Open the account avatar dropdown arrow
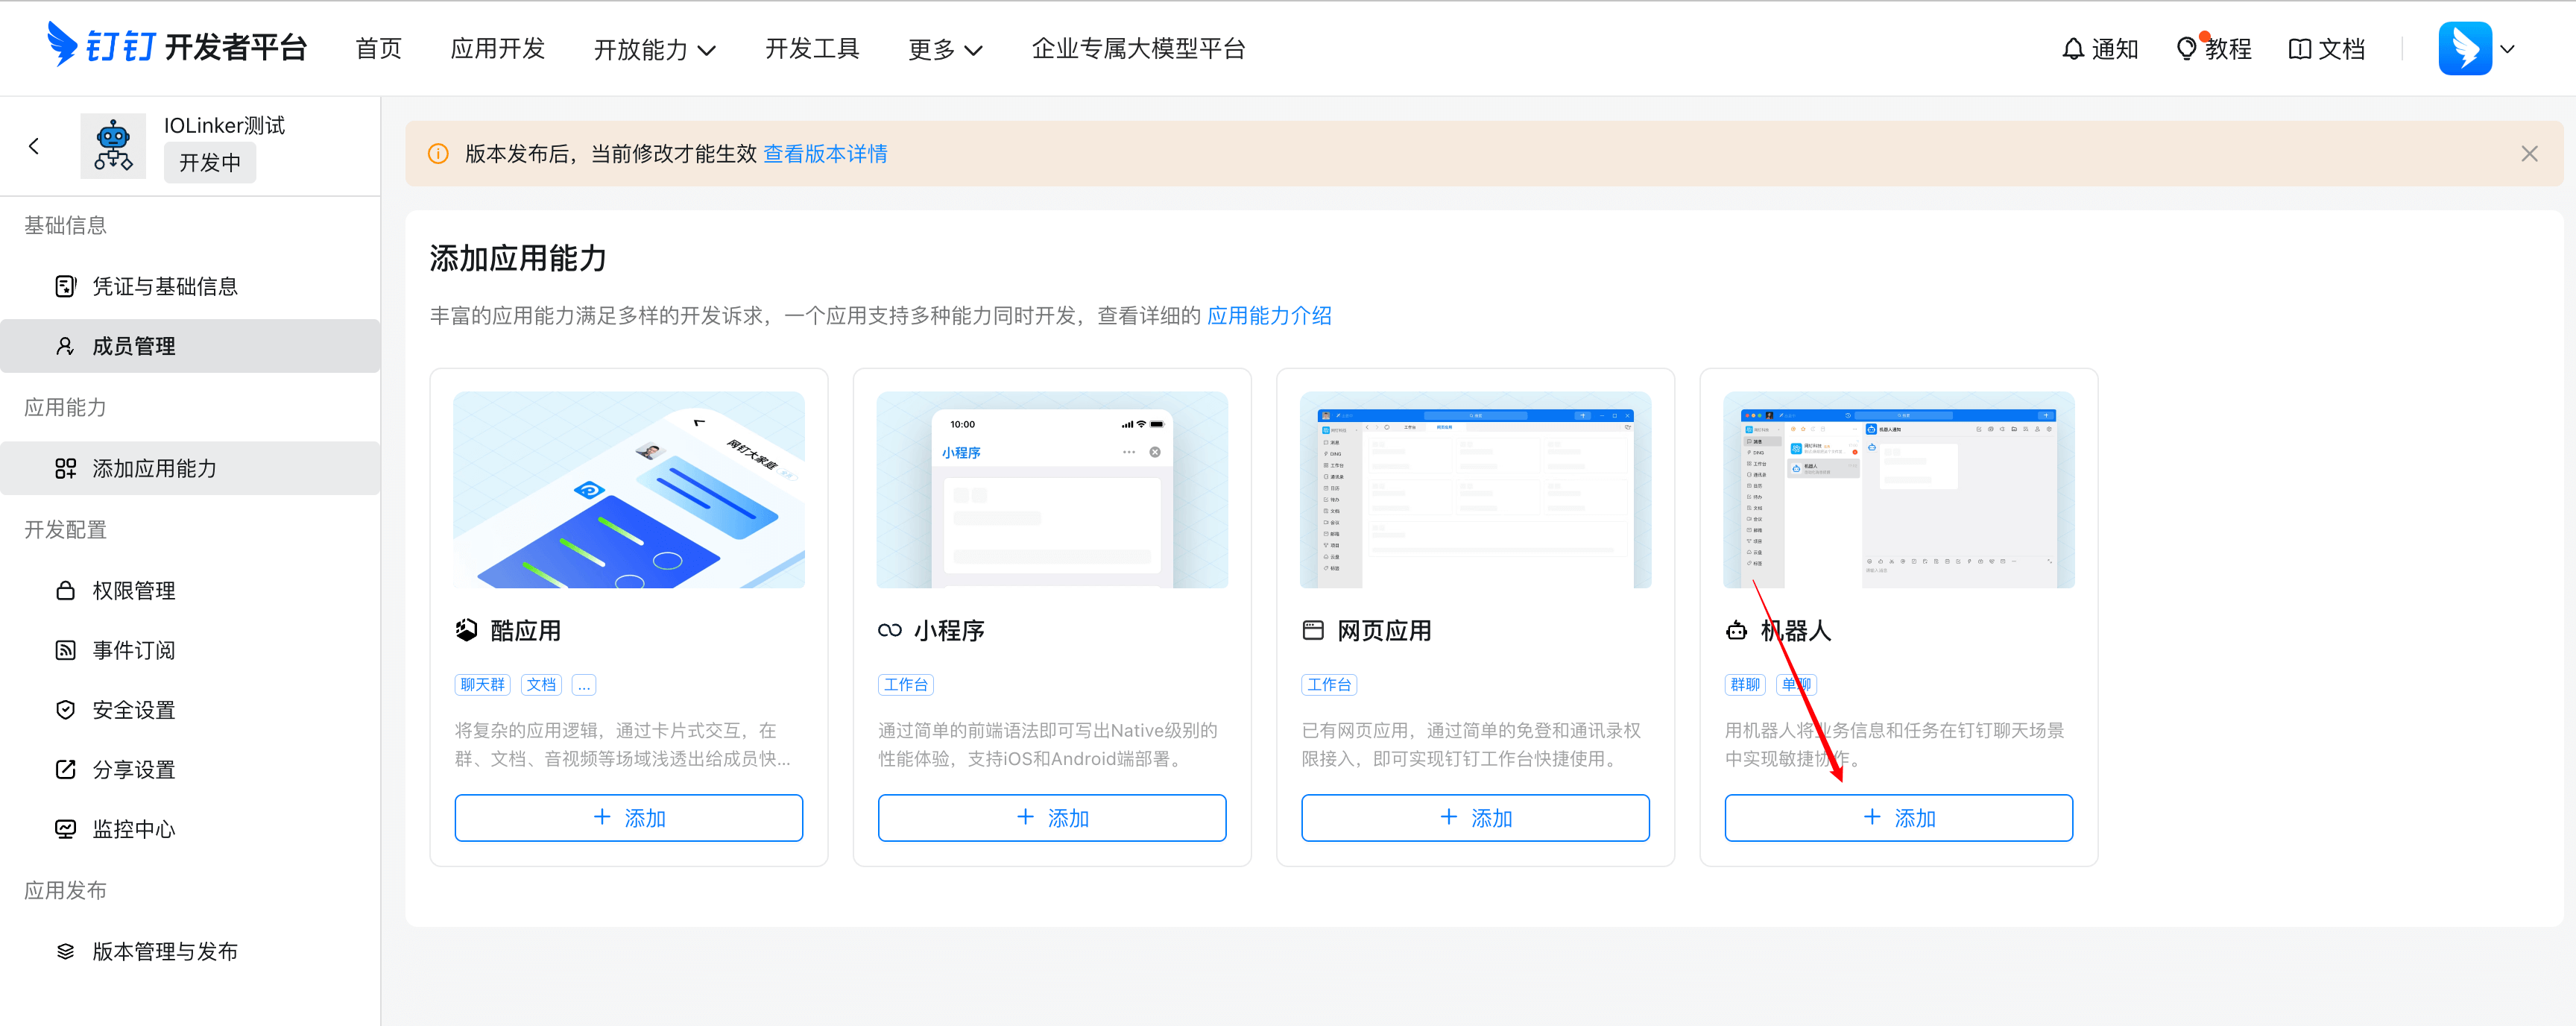Screen dimensions: 2576x1026 coord(2507,49)
